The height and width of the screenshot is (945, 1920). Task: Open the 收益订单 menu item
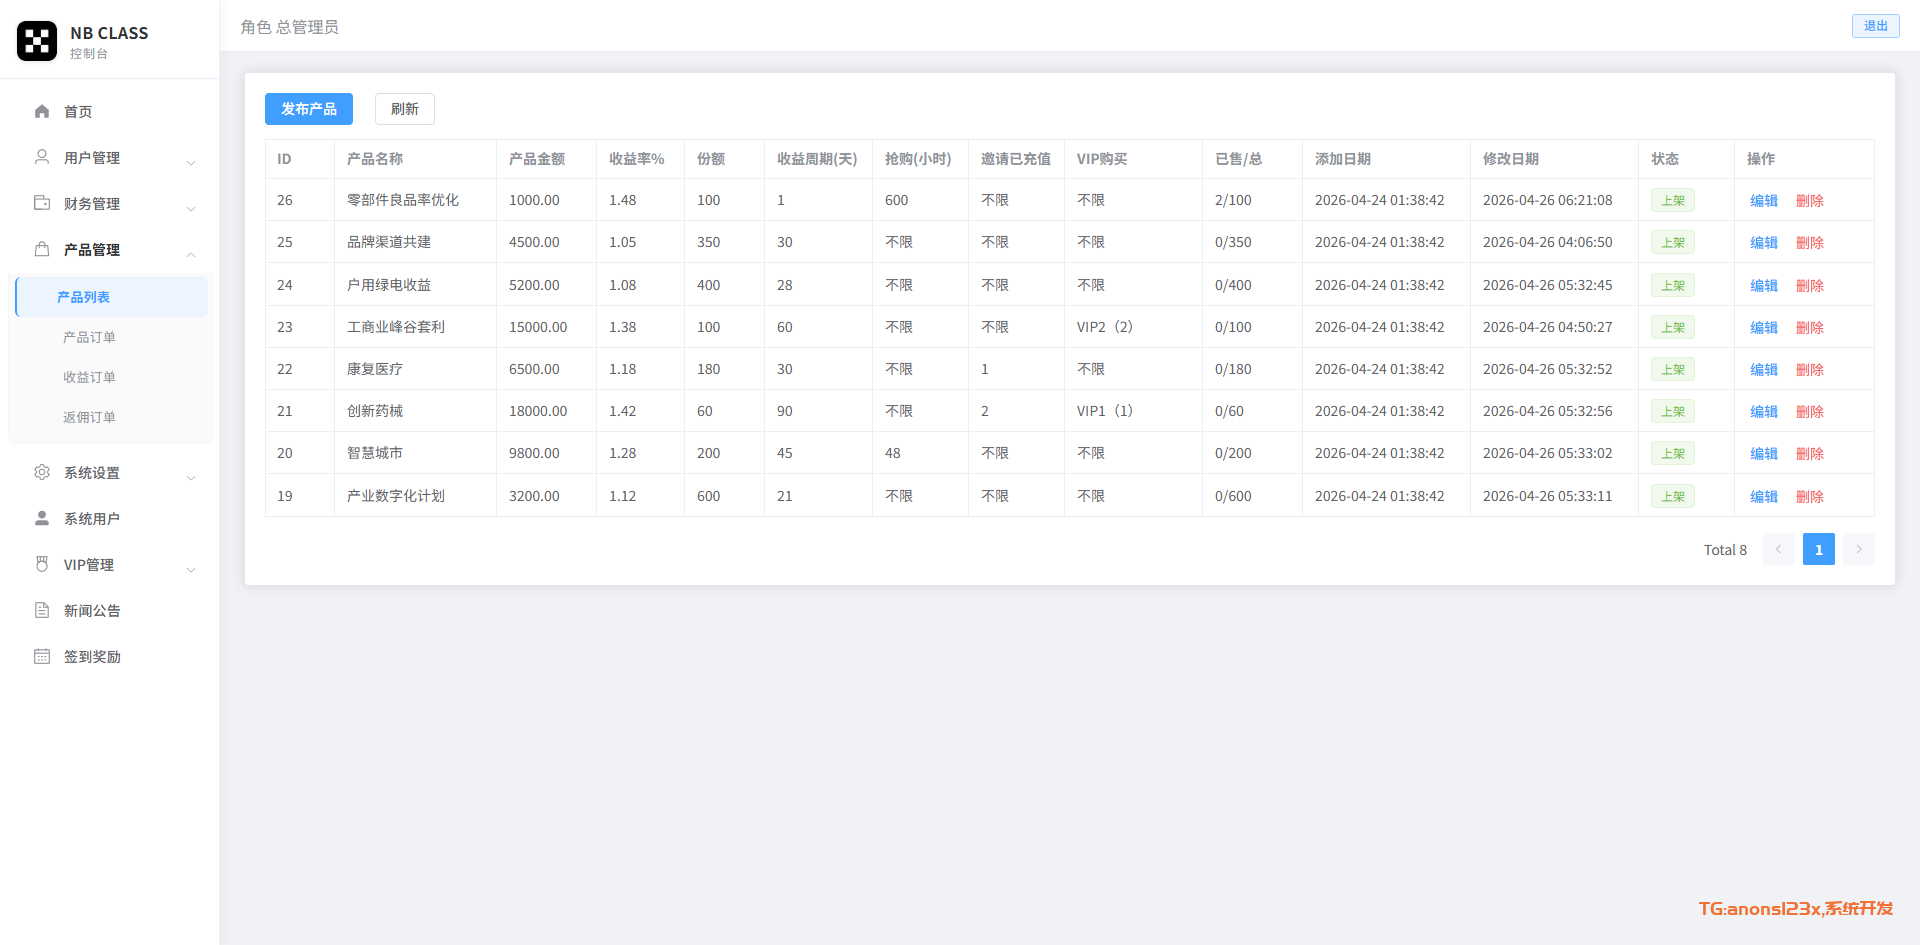point(89,377)
